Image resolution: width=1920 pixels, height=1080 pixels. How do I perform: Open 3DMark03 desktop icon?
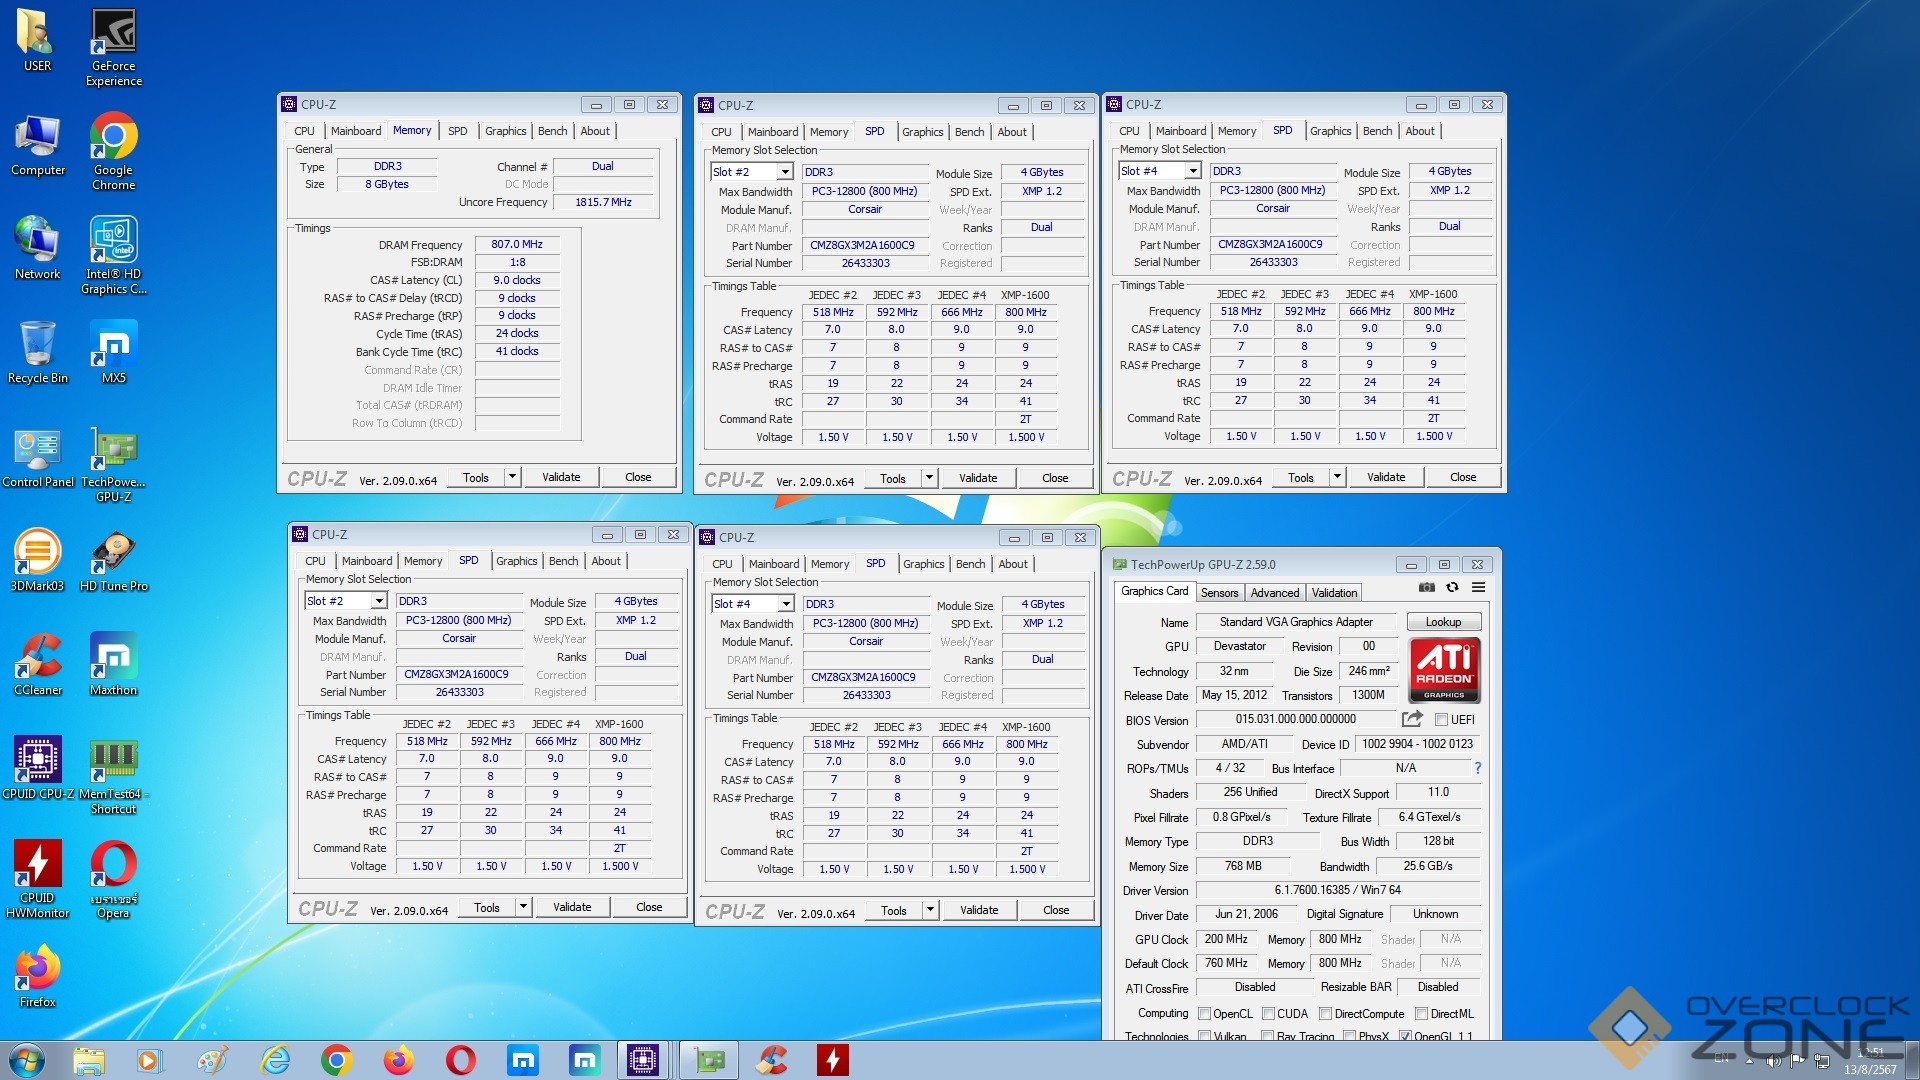37,560
